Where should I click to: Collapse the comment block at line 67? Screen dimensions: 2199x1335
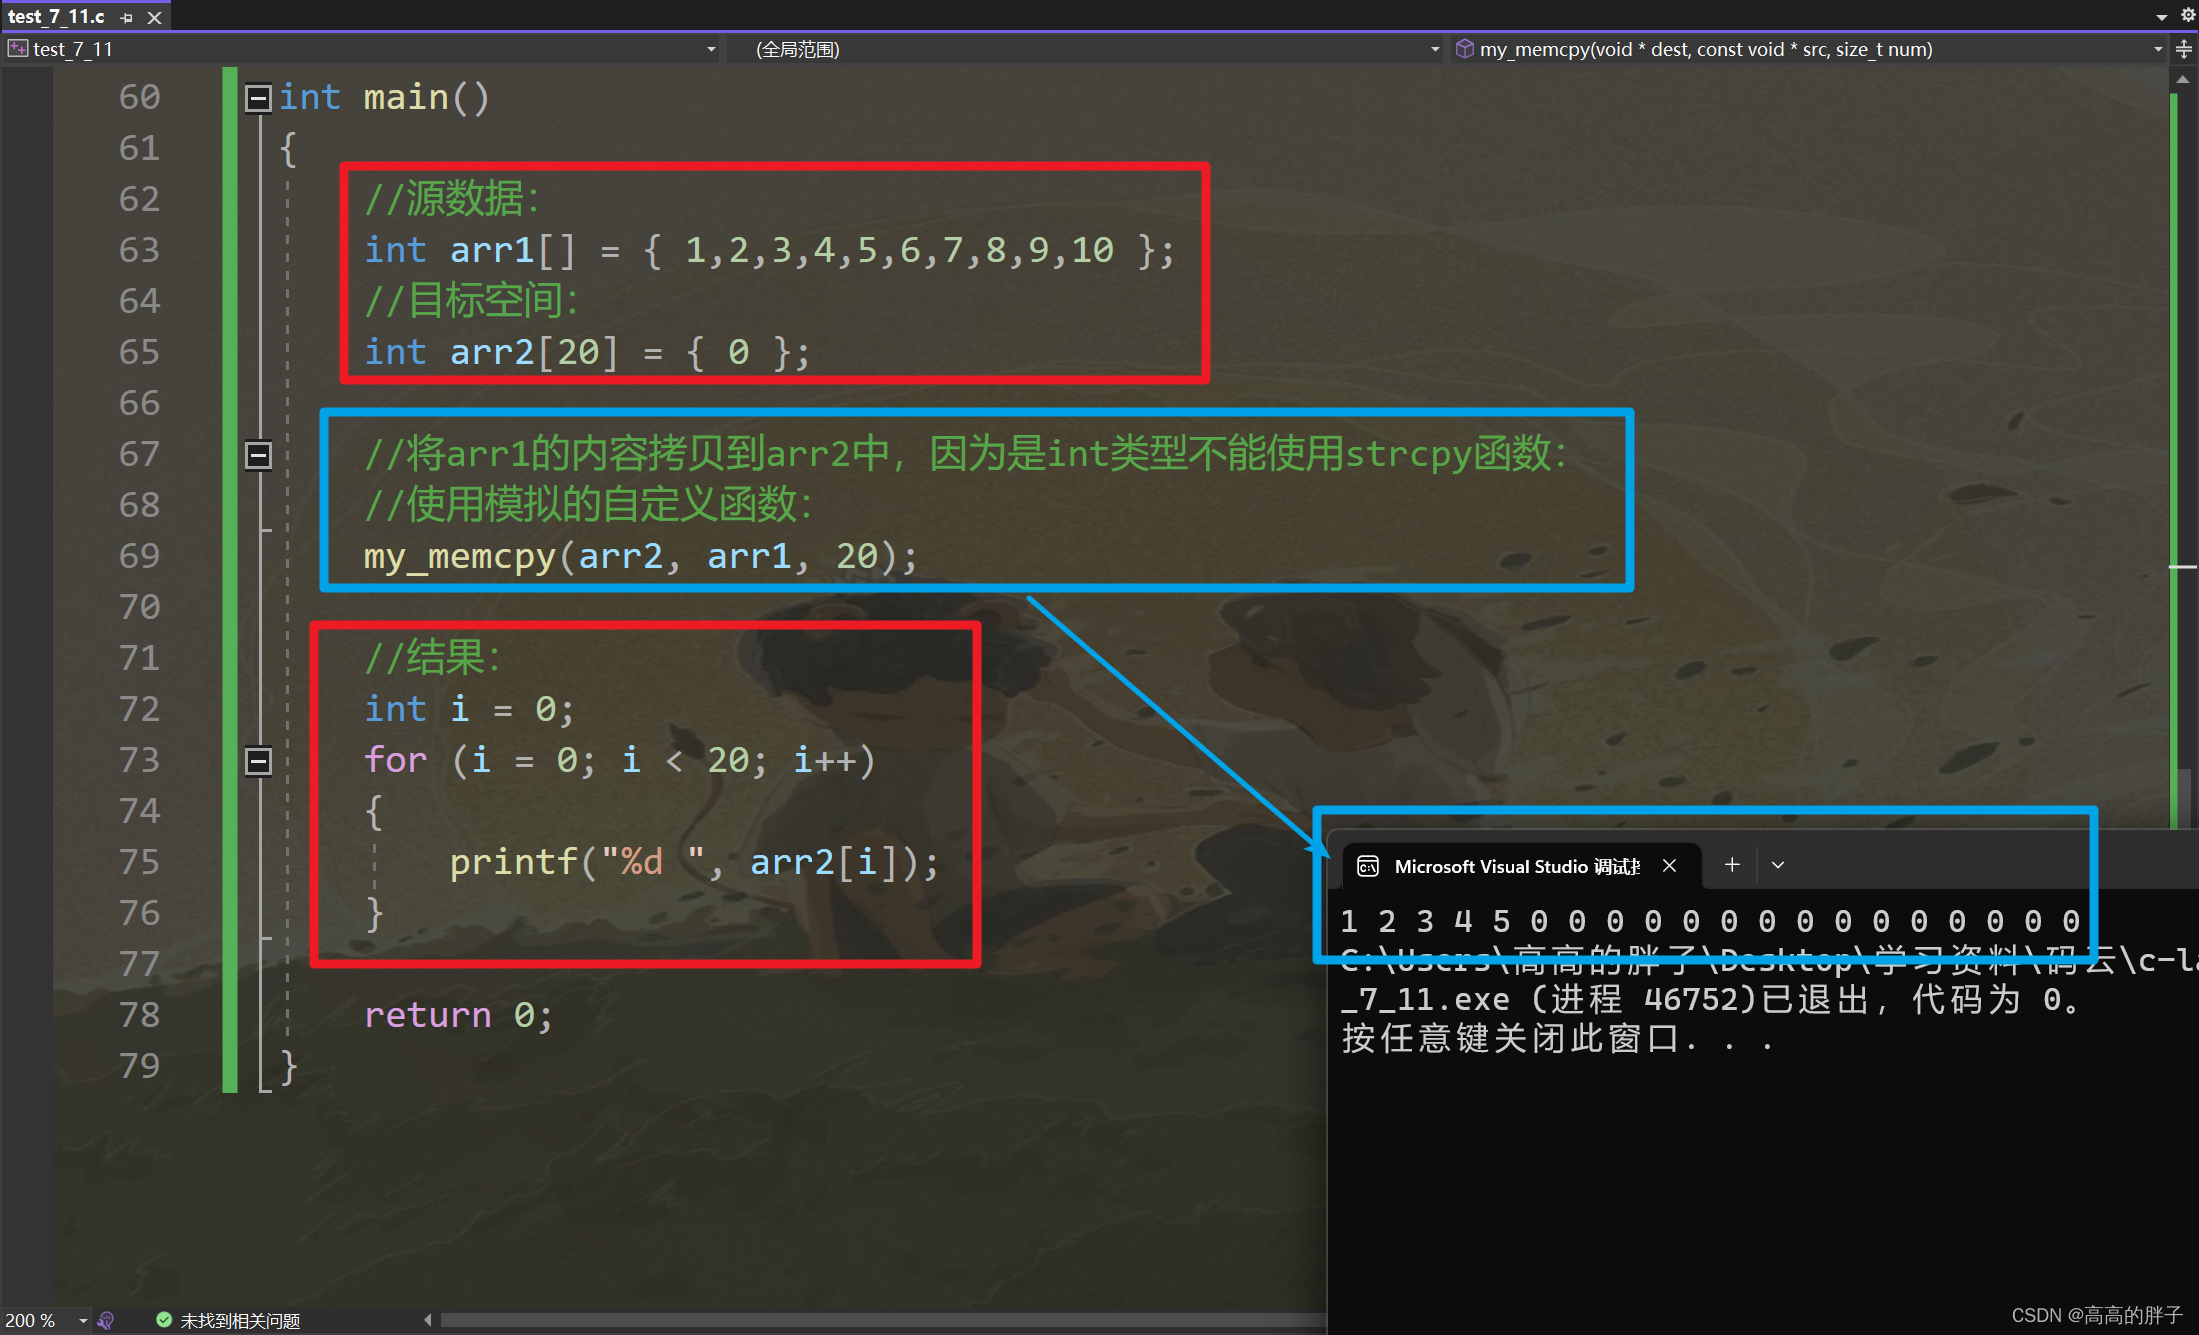258,454
